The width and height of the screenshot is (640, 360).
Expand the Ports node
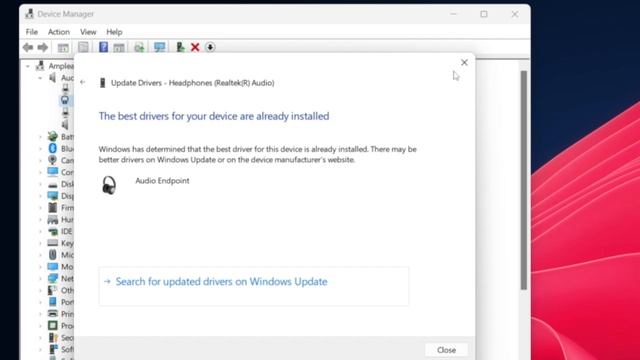click(x=40, y=302)
